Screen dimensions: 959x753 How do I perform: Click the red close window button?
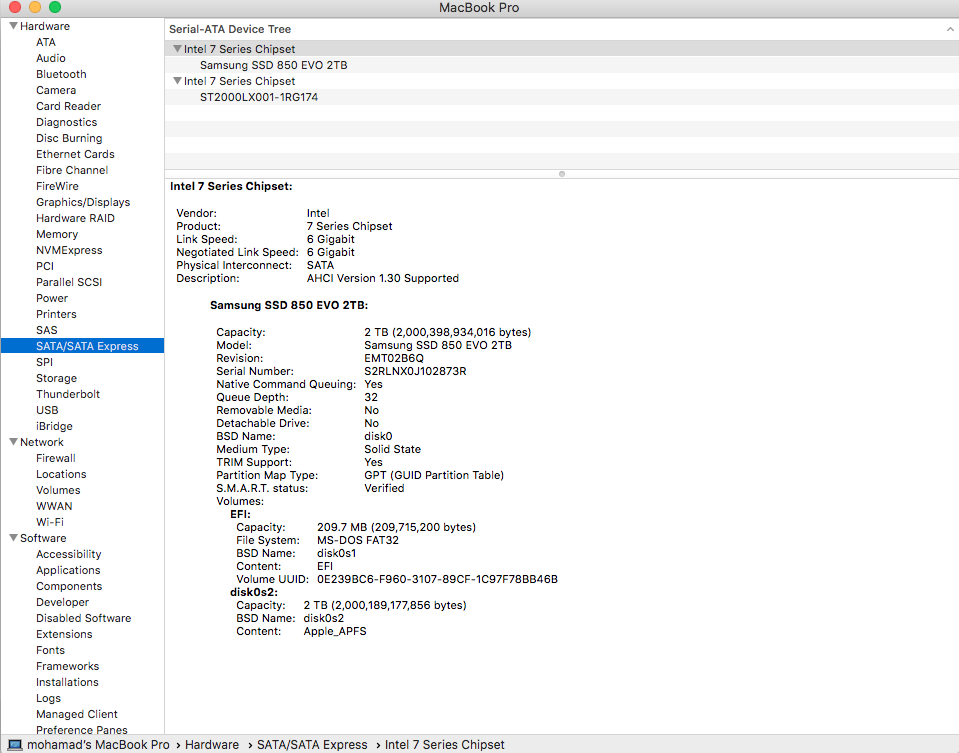(15, 7)
